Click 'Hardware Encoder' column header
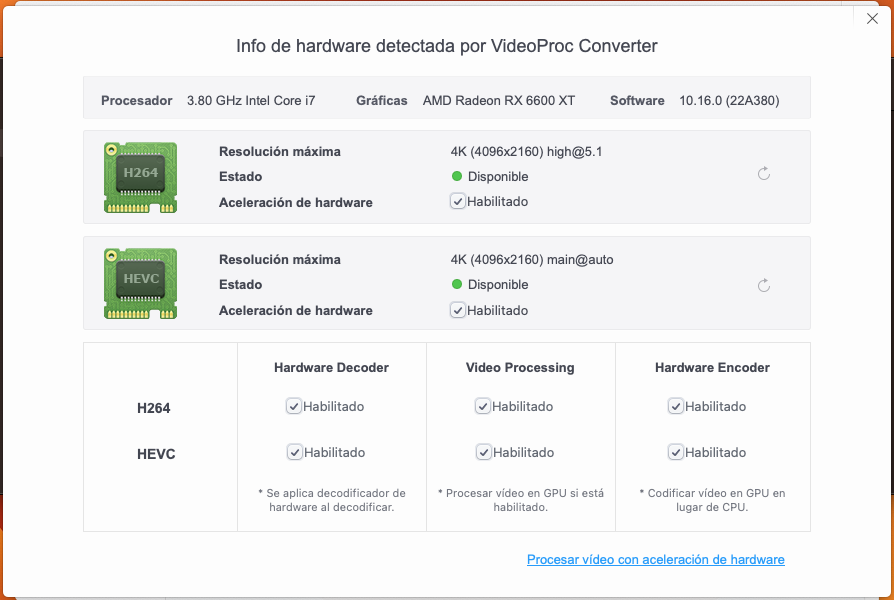The width and height of the screenshot is (894, 600). [712, 367]
